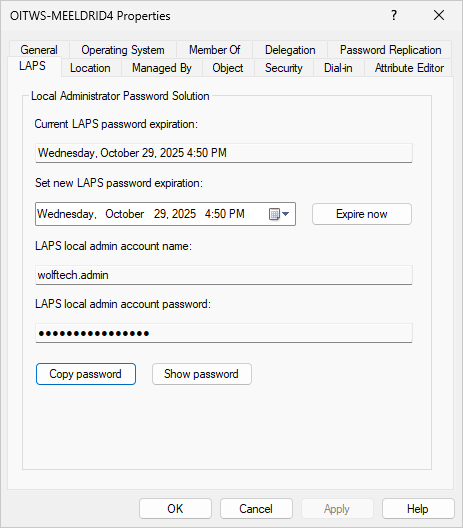Go to the Delegation tab
The image size is (463, 528).
(290, 50)
